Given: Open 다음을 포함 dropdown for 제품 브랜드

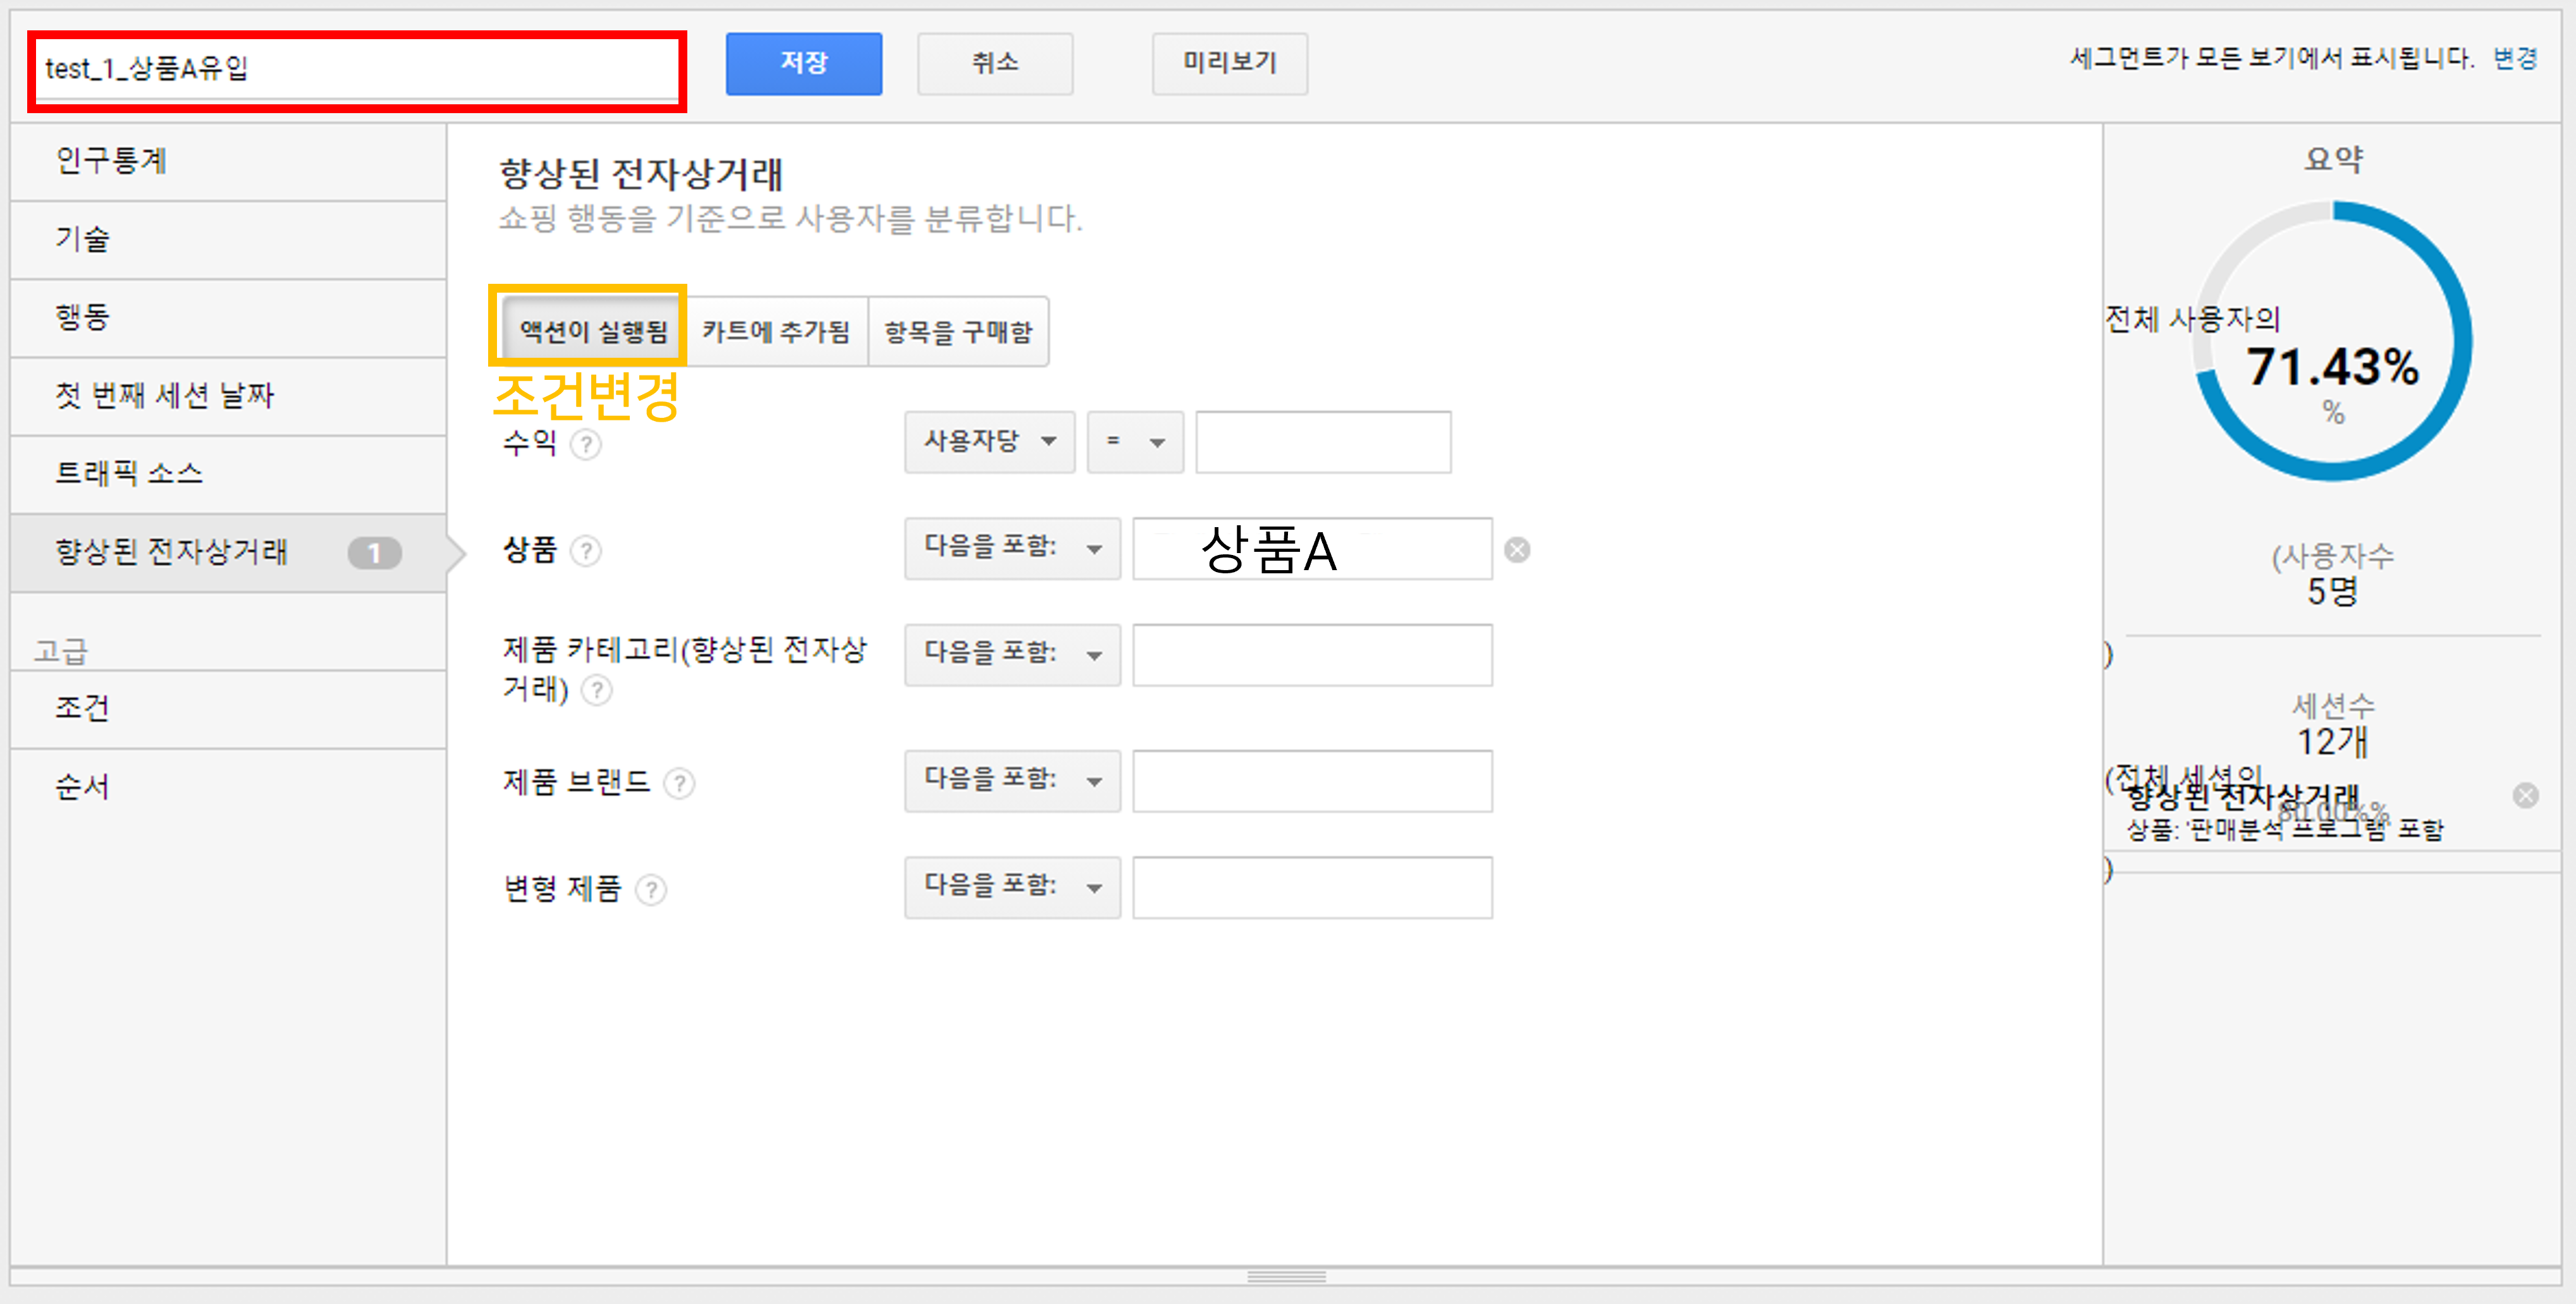Looking at the screenshot, I should click(x=1012, y=780).
